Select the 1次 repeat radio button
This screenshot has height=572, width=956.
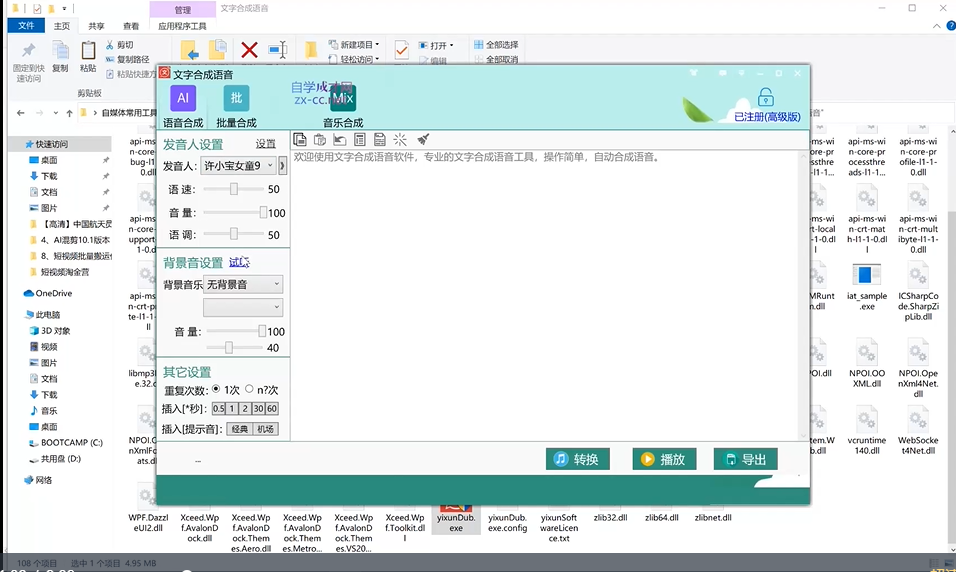tap(216, 389)
